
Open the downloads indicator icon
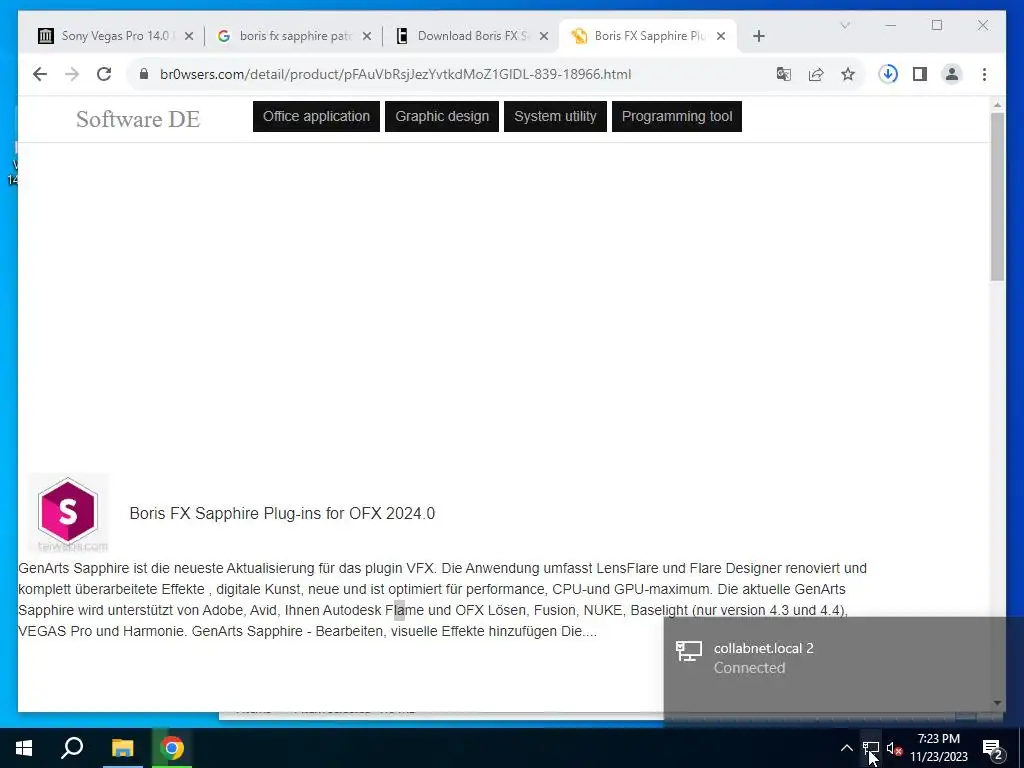pyautogui.click(x=888, y=74)
